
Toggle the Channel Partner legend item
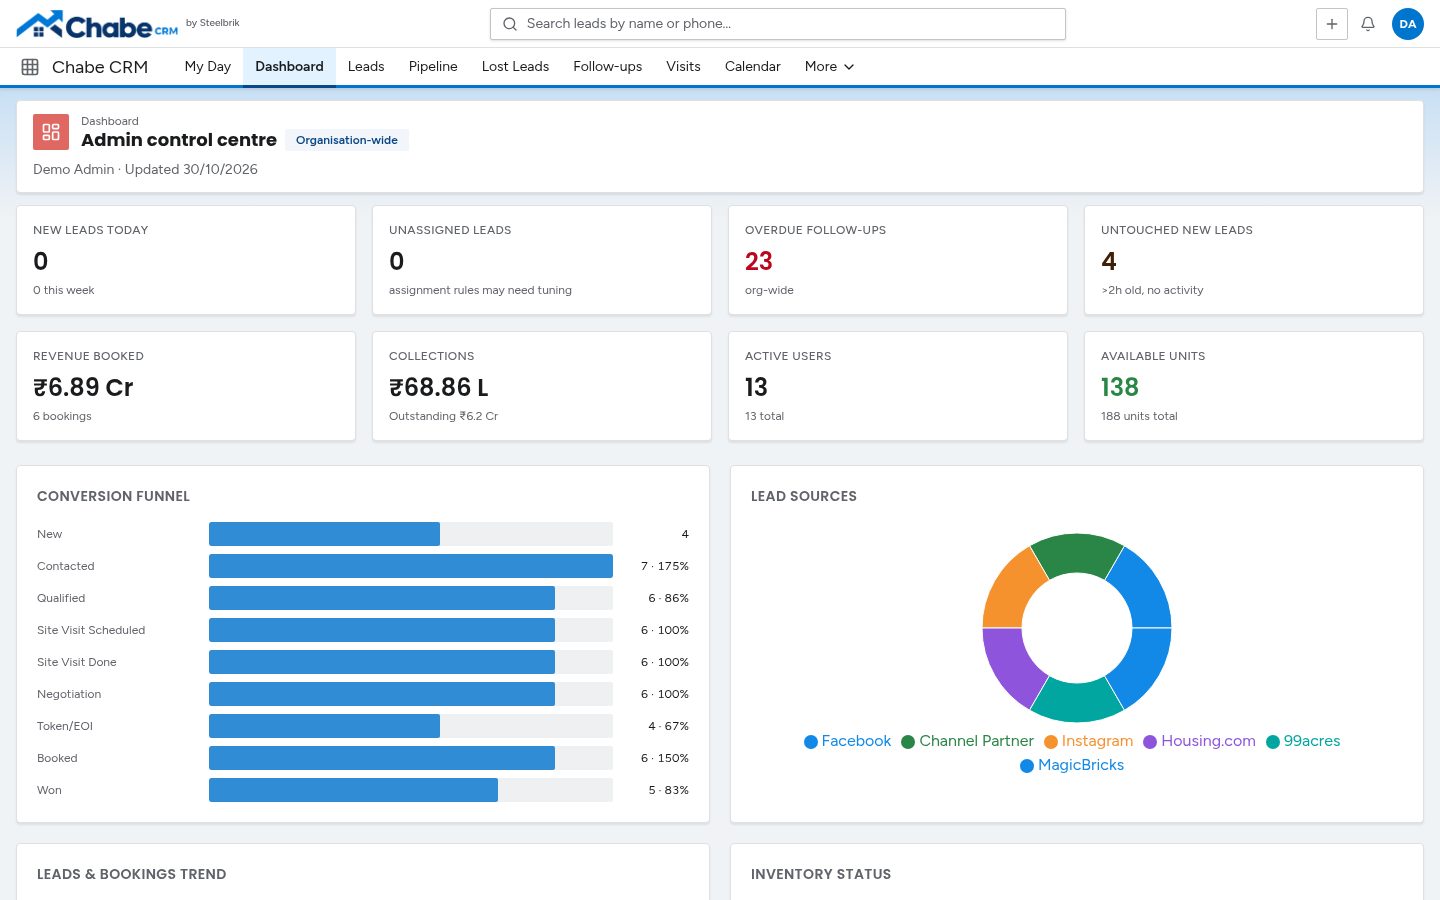(967, 741)
